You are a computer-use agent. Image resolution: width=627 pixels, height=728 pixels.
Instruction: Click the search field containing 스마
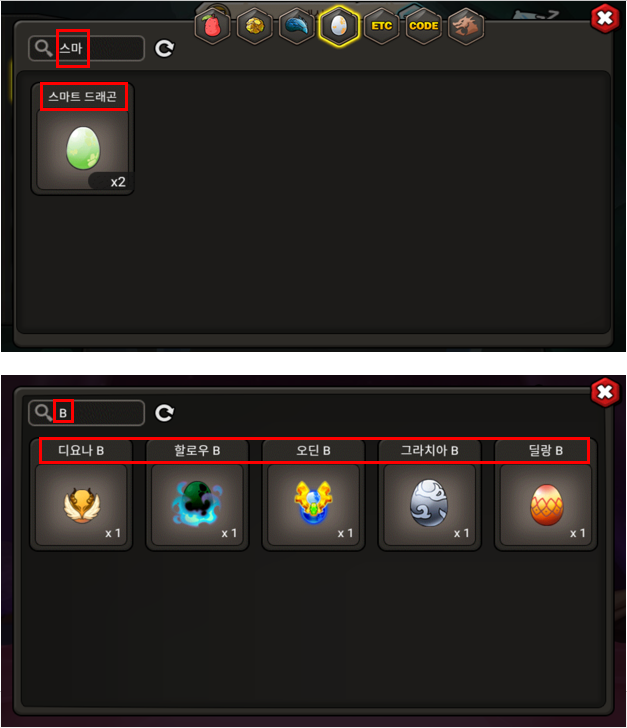[86, 48]
